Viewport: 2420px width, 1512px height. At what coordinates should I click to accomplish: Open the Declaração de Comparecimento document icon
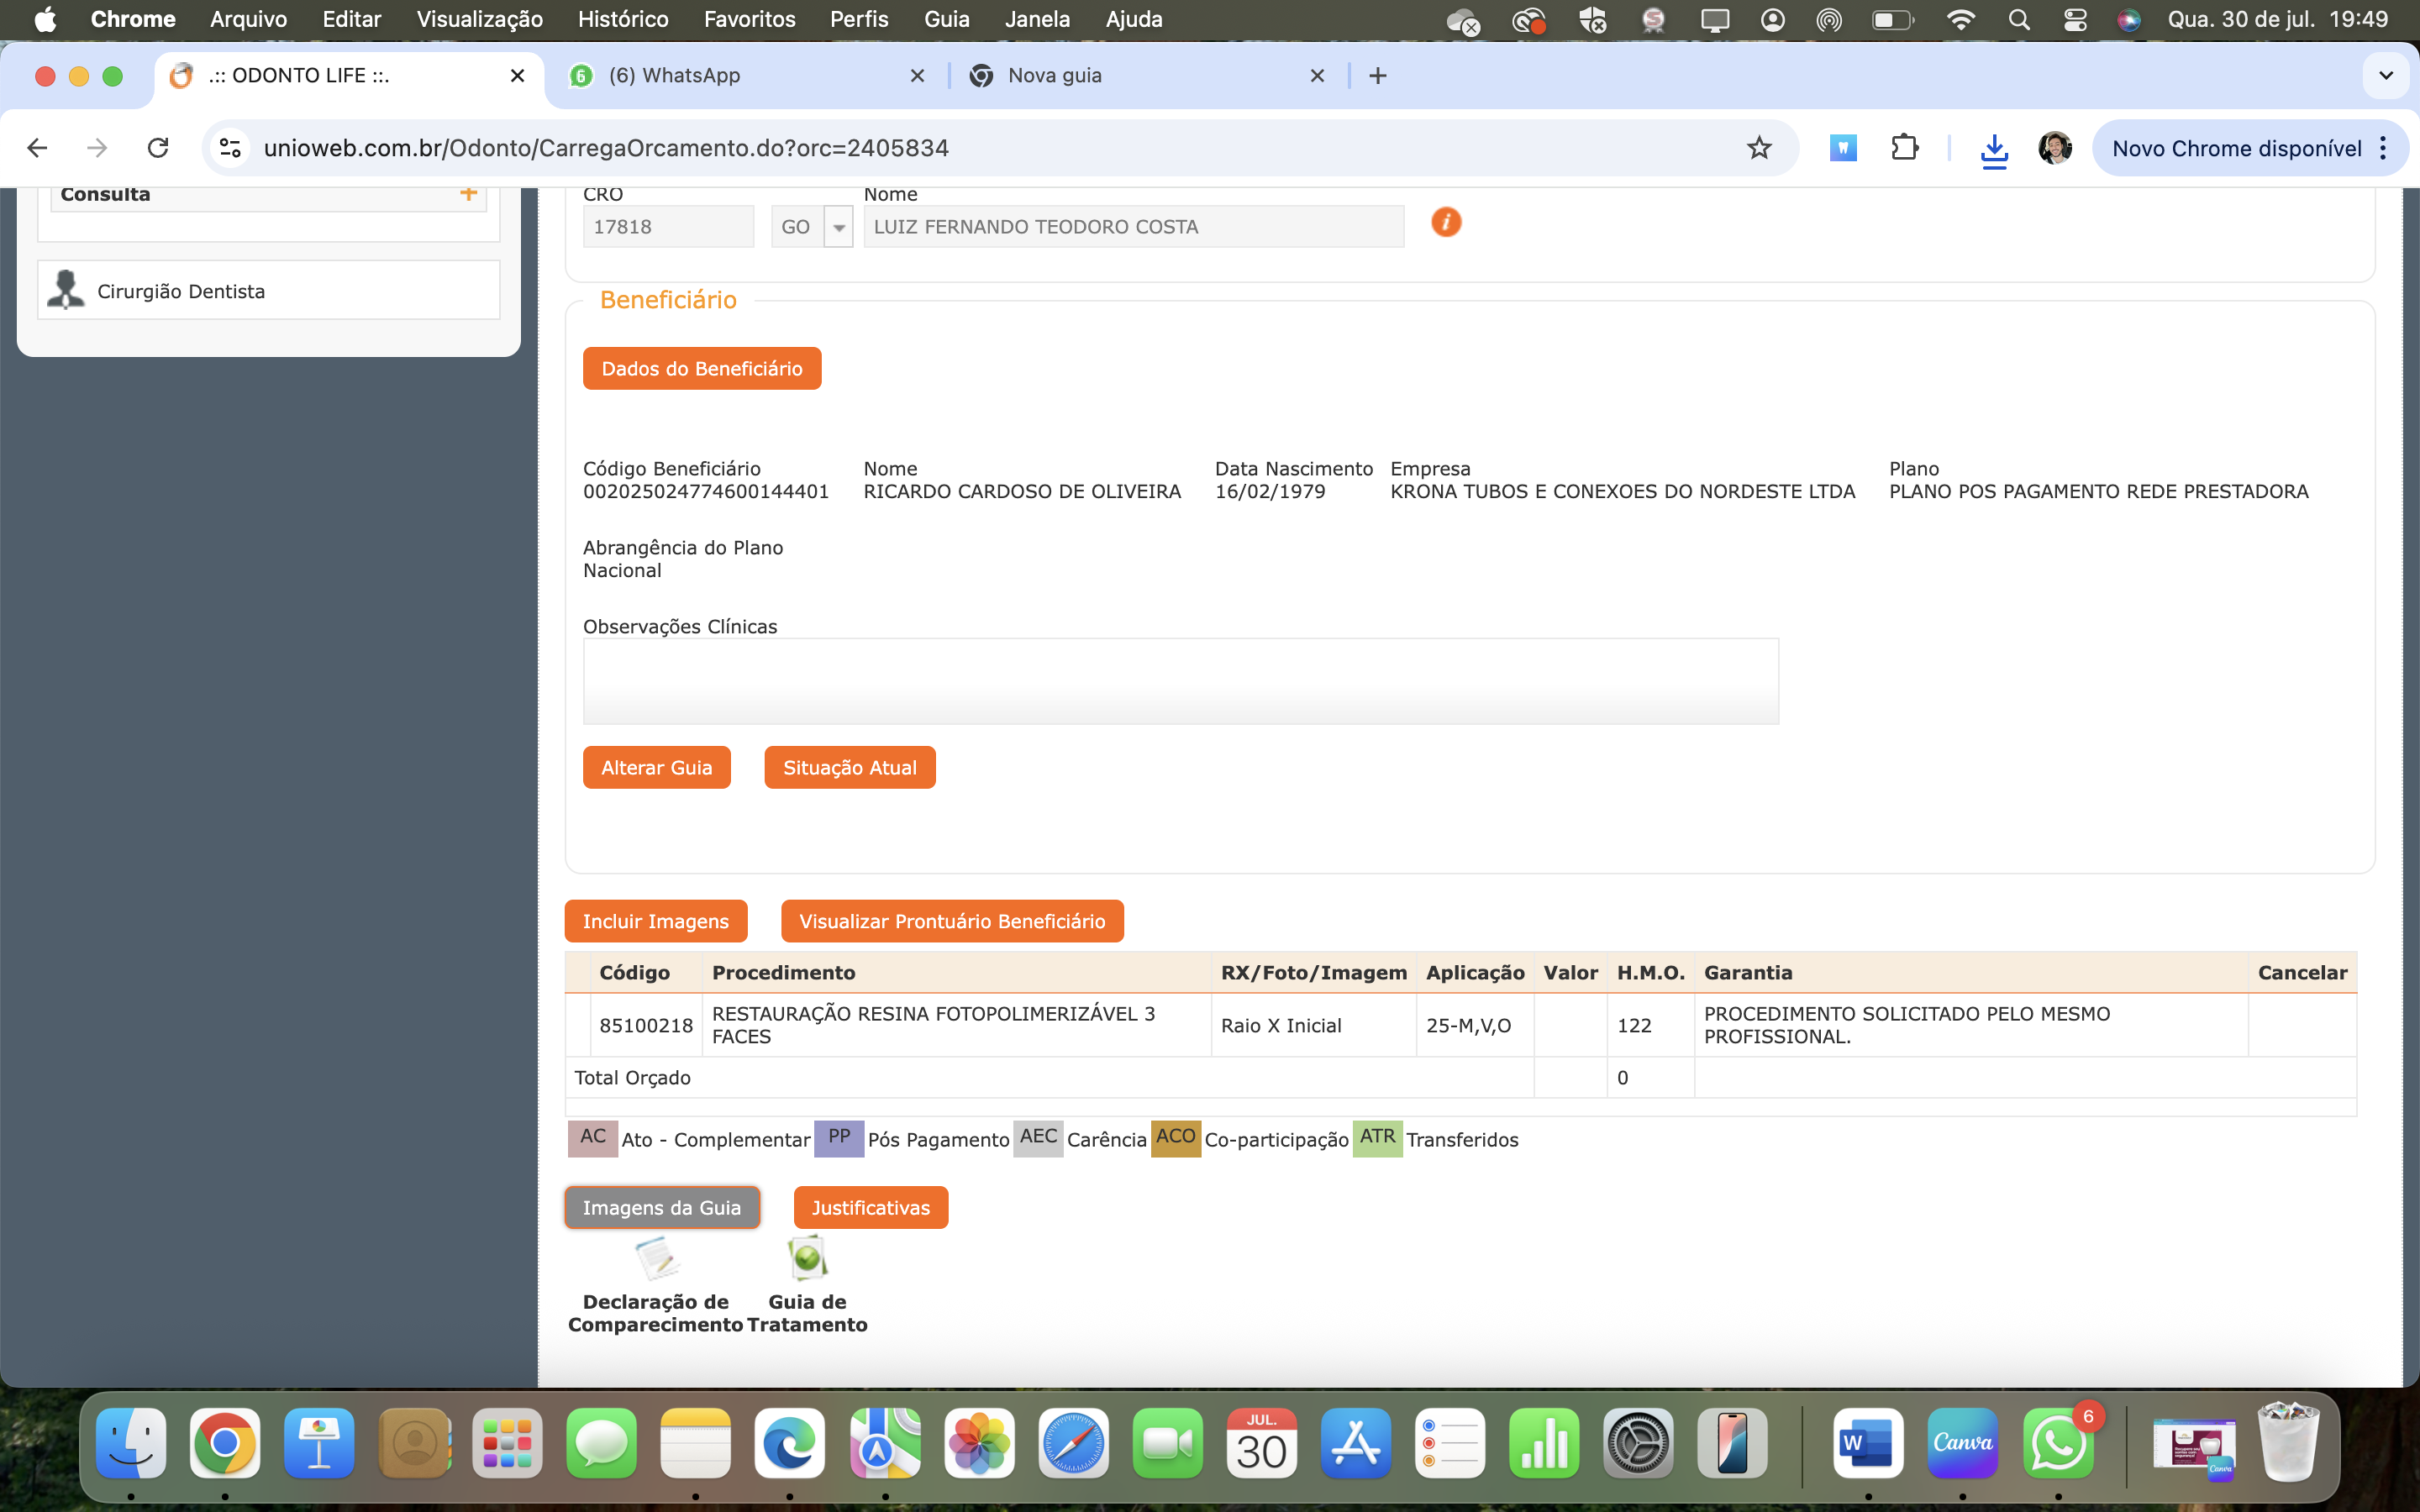(x=657, y=1258)
